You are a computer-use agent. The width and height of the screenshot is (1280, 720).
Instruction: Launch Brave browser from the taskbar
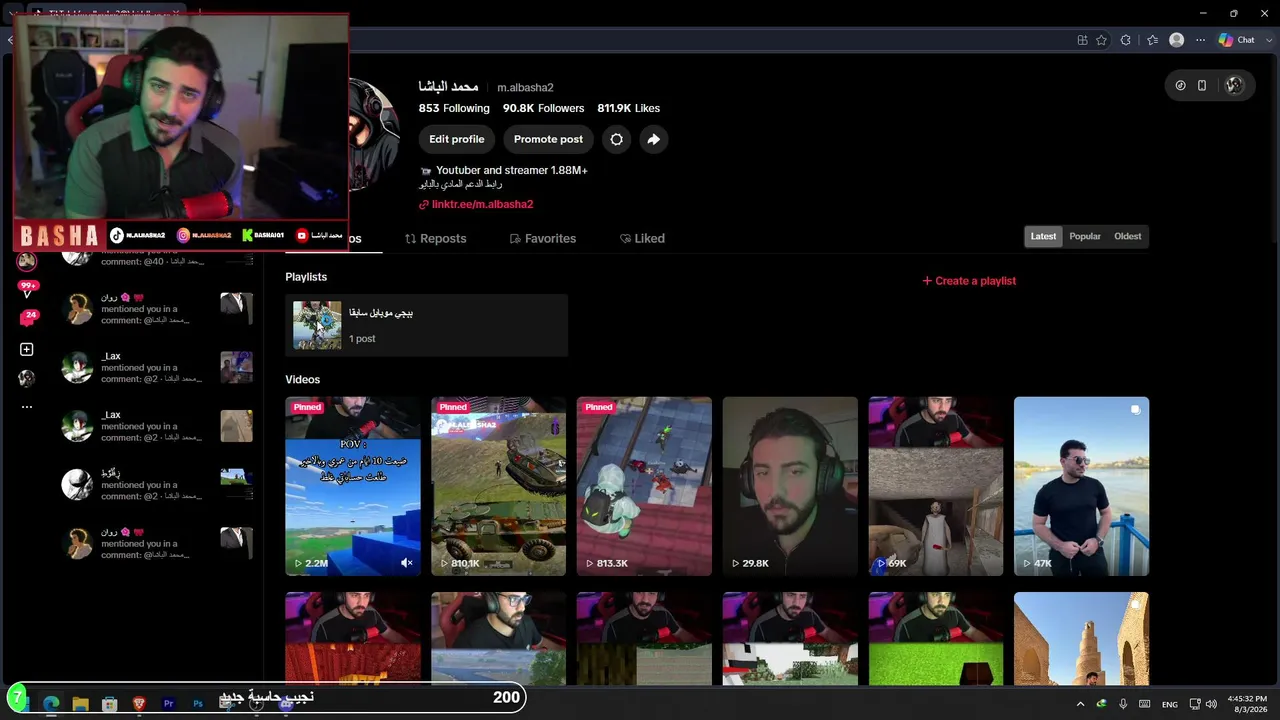click(x=139, y=704)
